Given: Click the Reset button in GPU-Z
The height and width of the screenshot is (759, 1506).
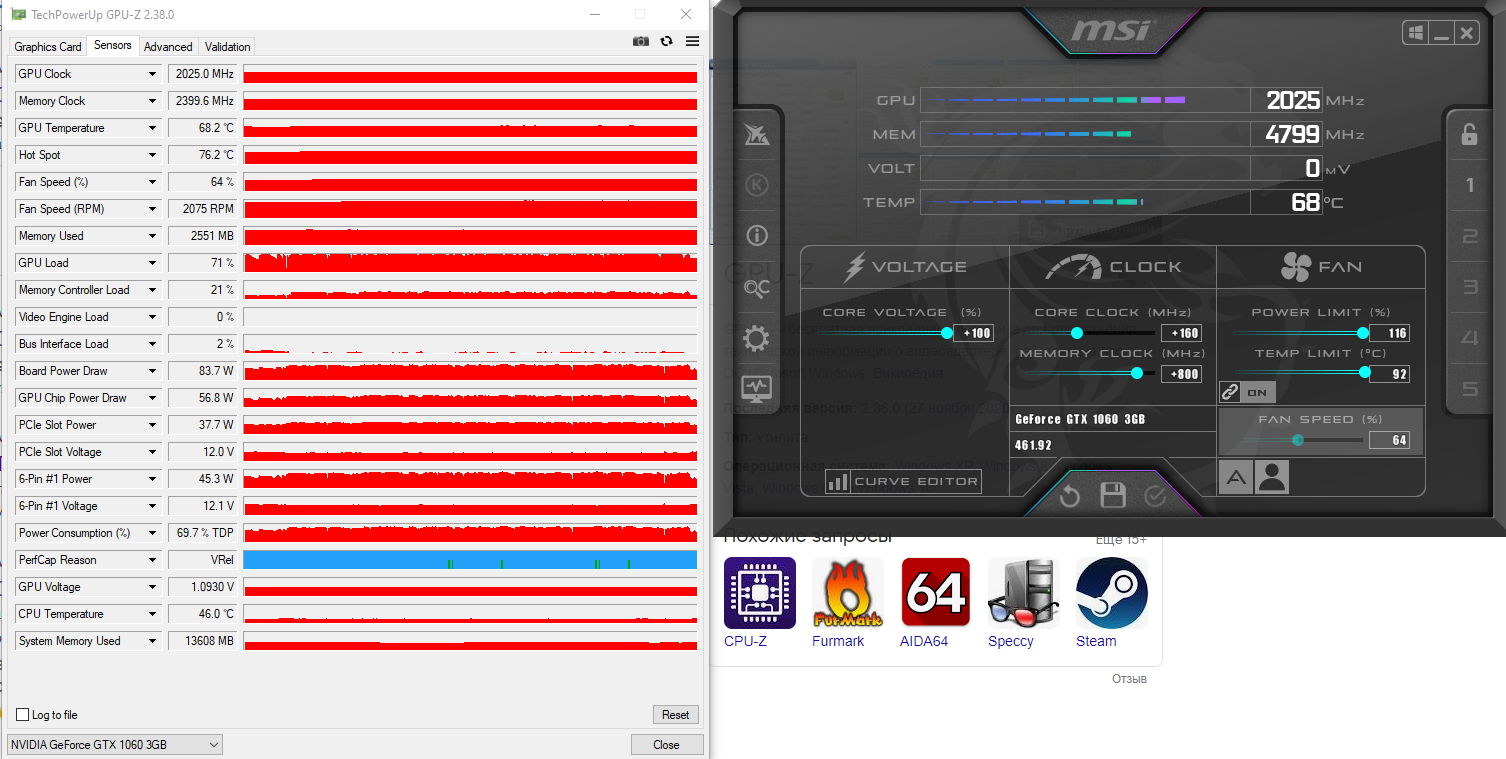Looking at the screenshot, I should pos(676,715).
